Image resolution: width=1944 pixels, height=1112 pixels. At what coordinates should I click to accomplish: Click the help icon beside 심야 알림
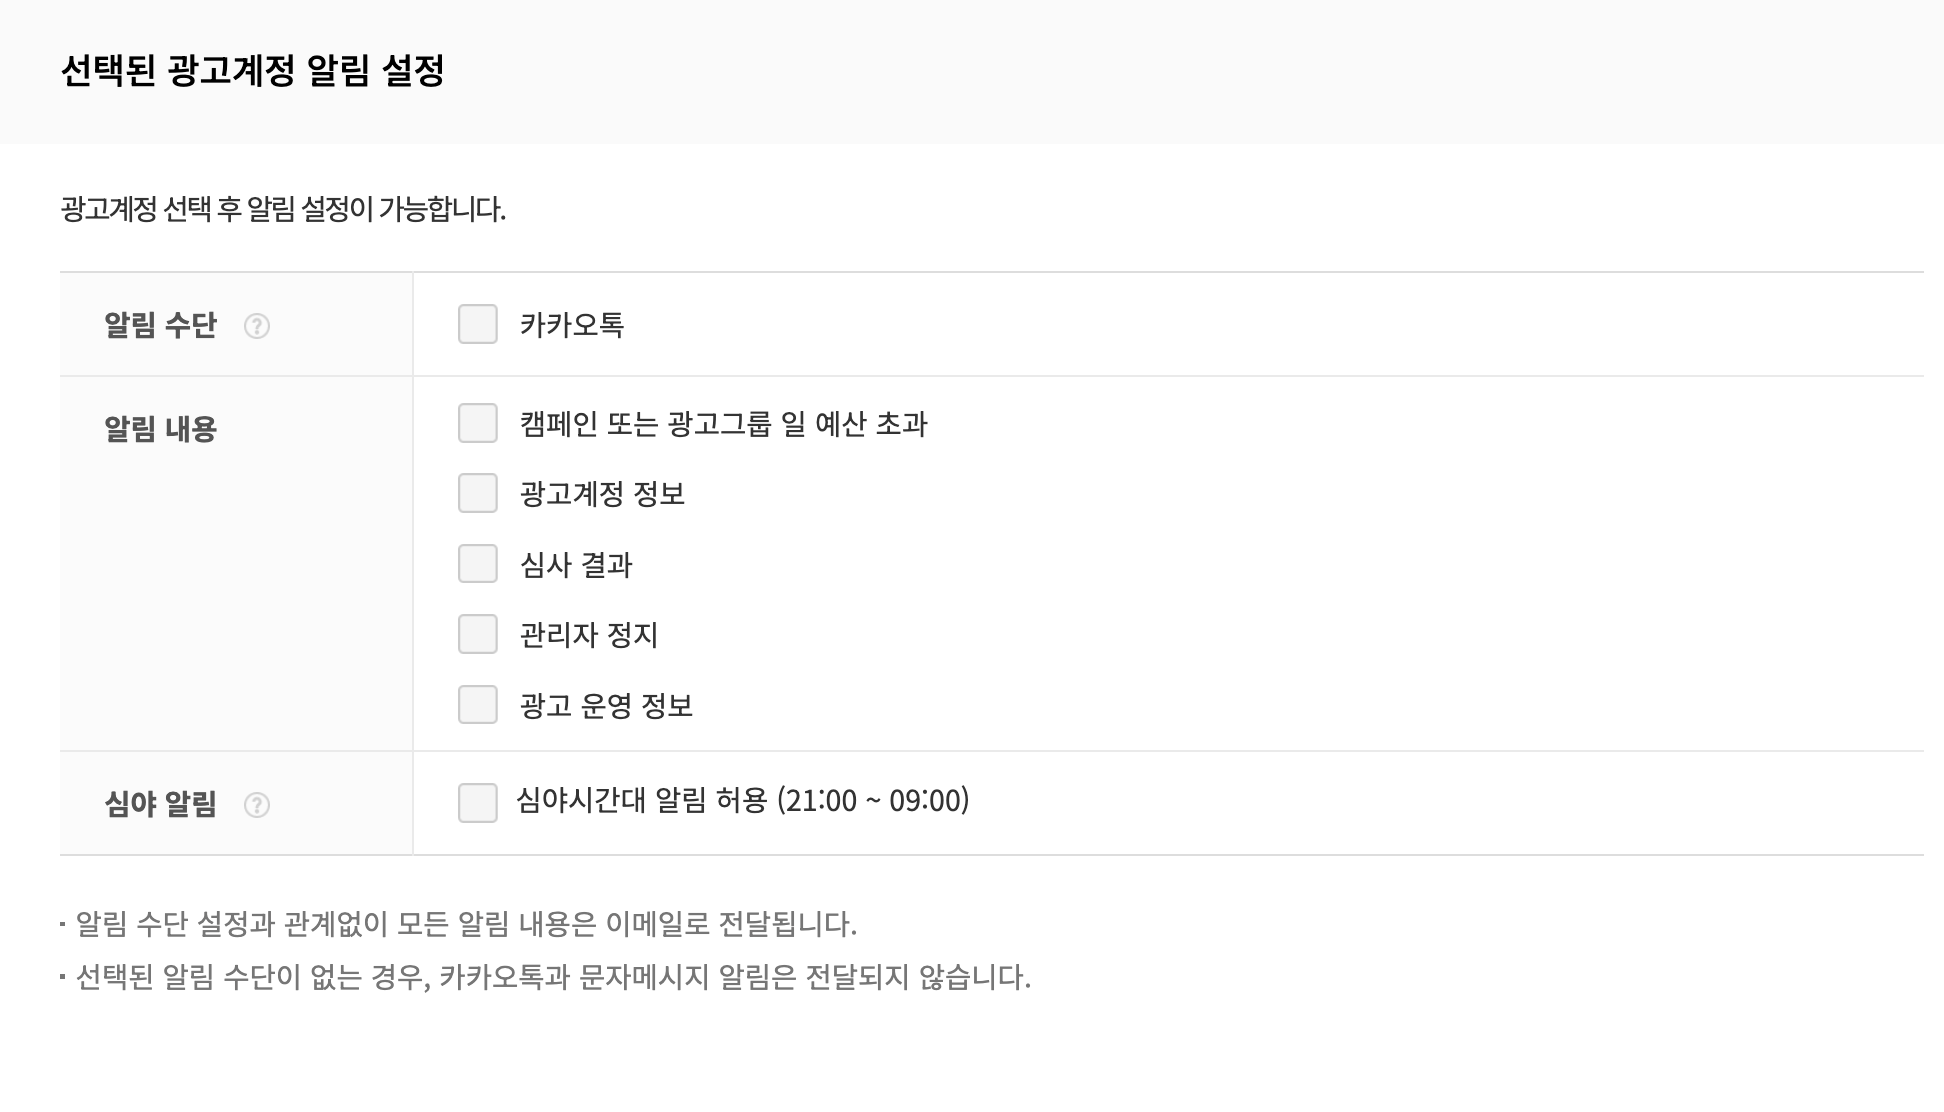point(257,805)
